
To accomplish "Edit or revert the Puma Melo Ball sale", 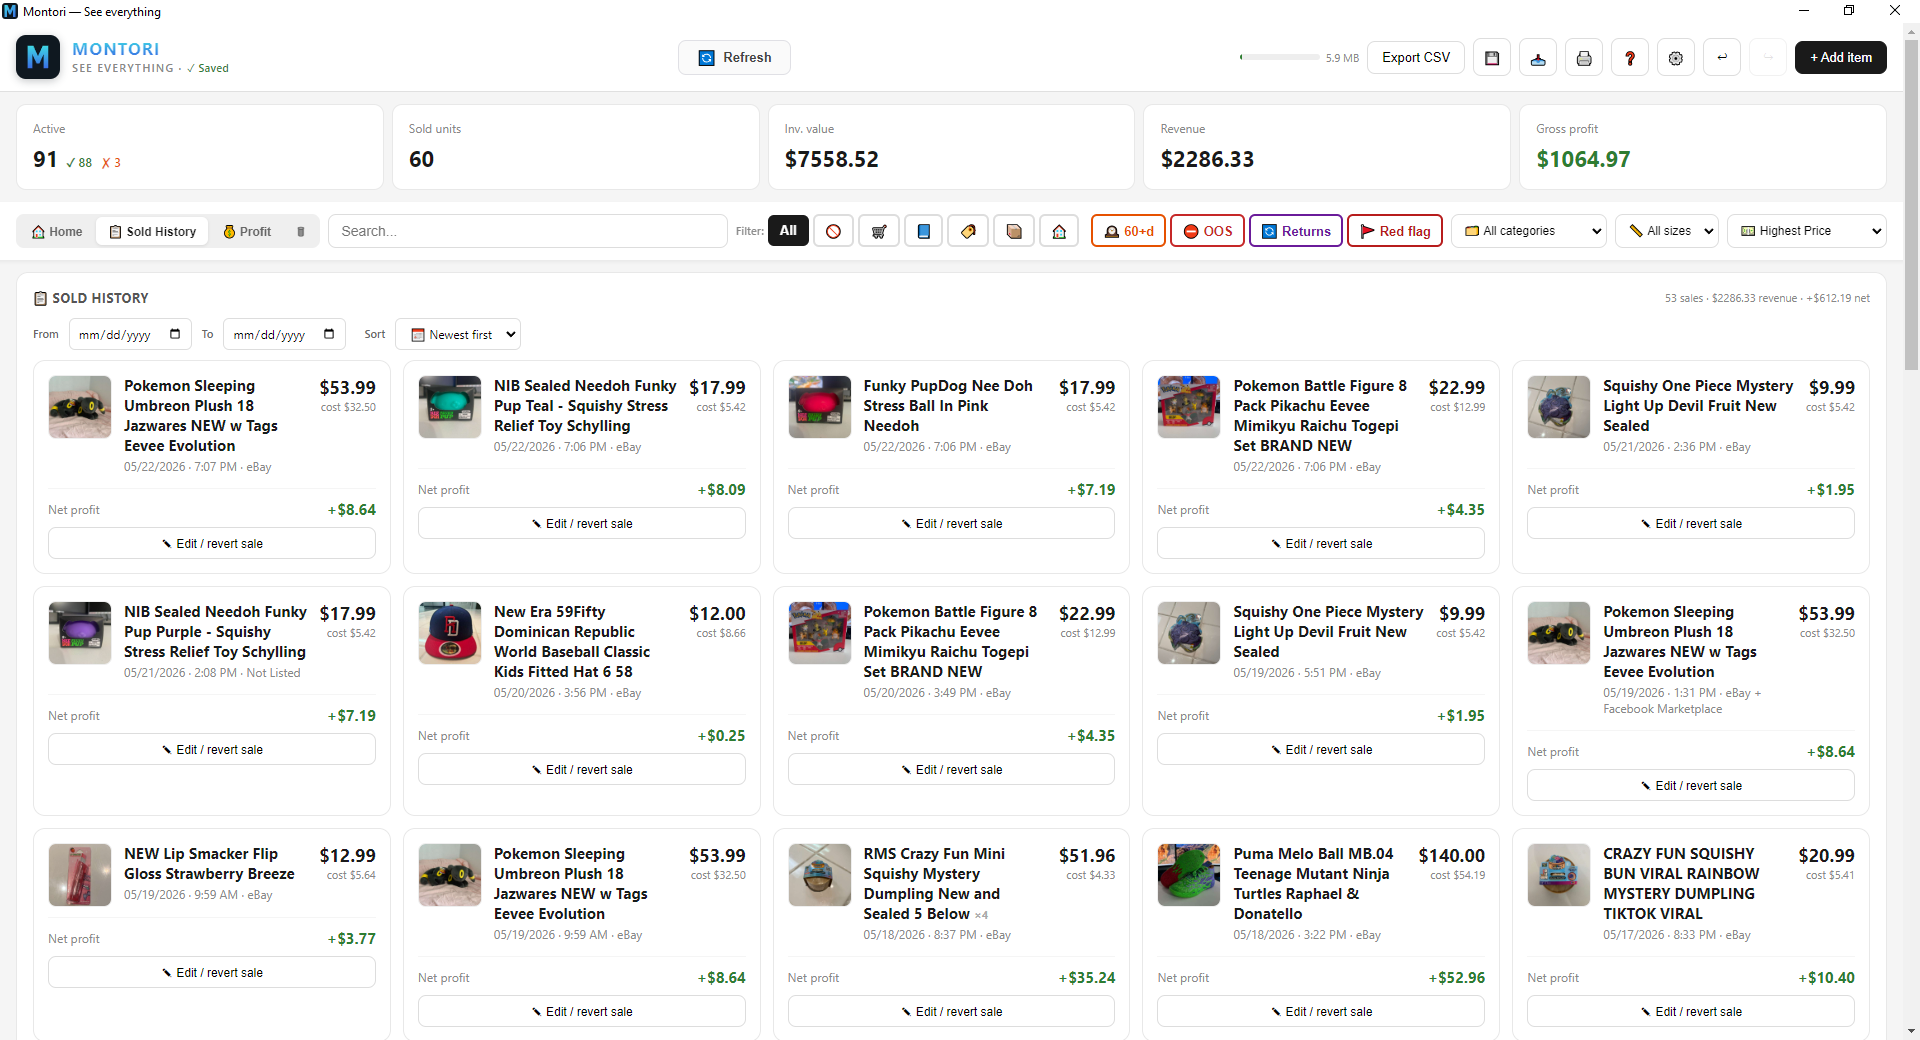I will coord(1321,1011).
